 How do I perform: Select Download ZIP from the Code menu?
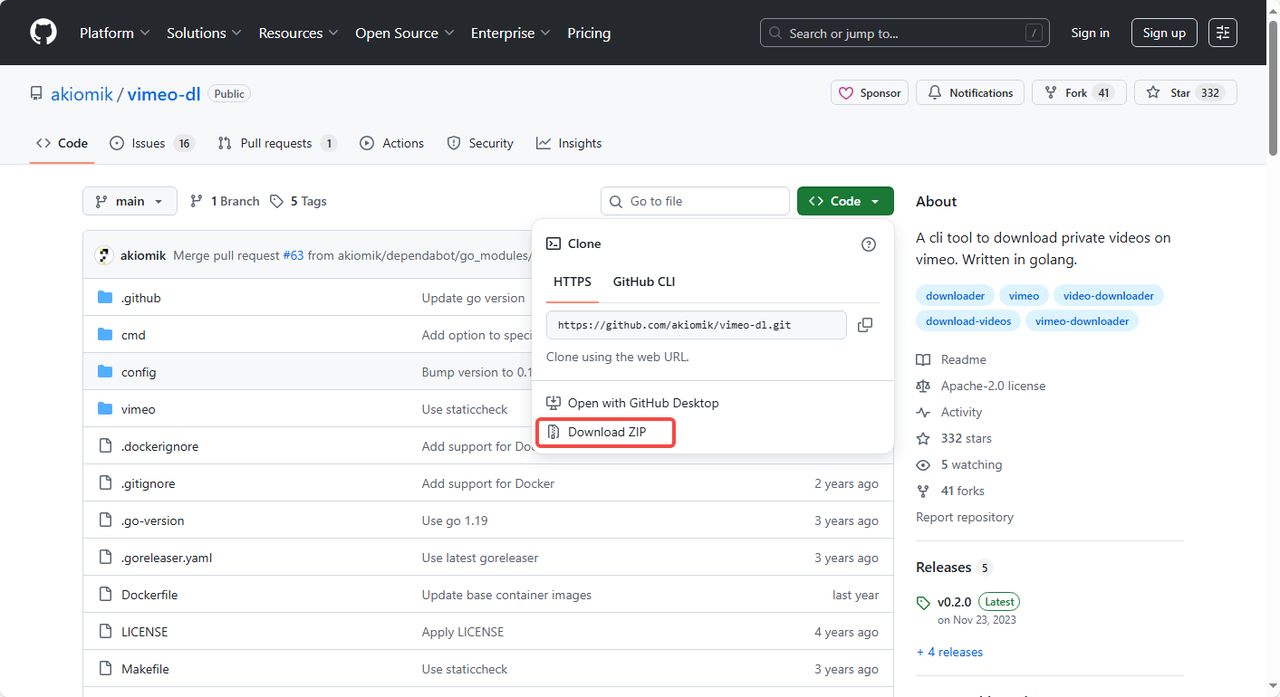605,432
